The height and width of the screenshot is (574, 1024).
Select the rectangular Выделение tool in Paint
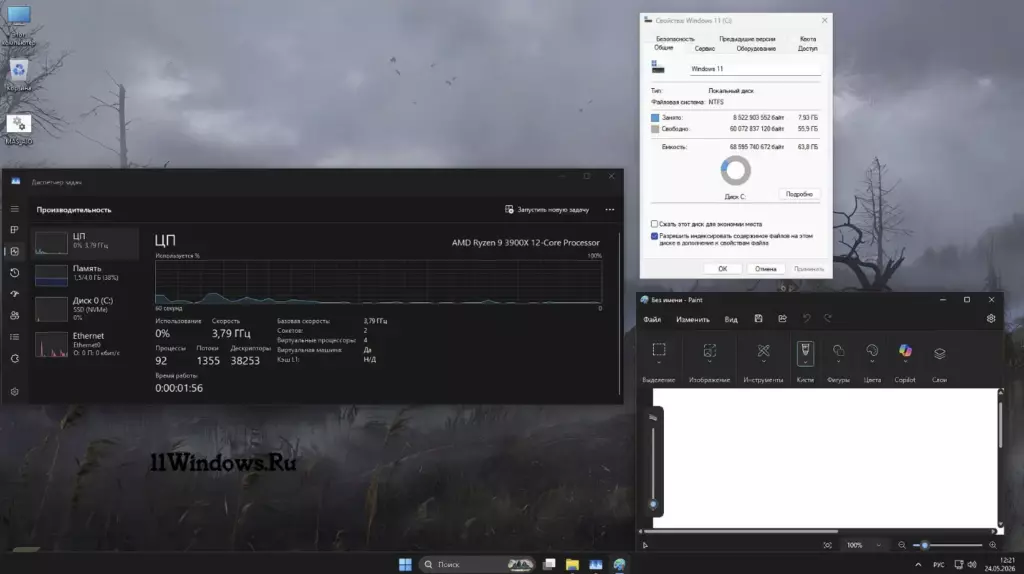(659, 349)
